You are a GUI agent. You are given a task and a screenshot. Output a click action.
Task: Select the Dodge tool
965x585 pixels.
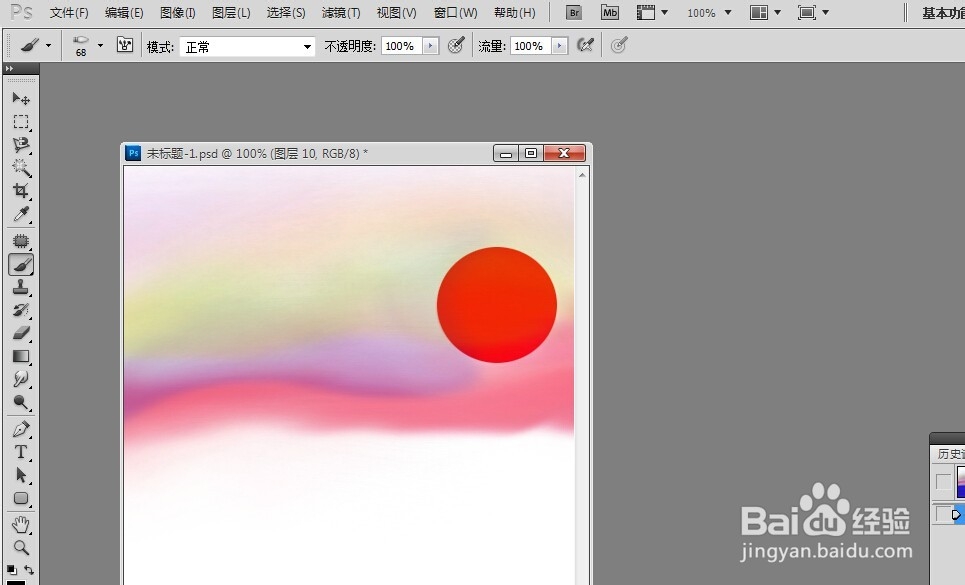tap(21, 402)
